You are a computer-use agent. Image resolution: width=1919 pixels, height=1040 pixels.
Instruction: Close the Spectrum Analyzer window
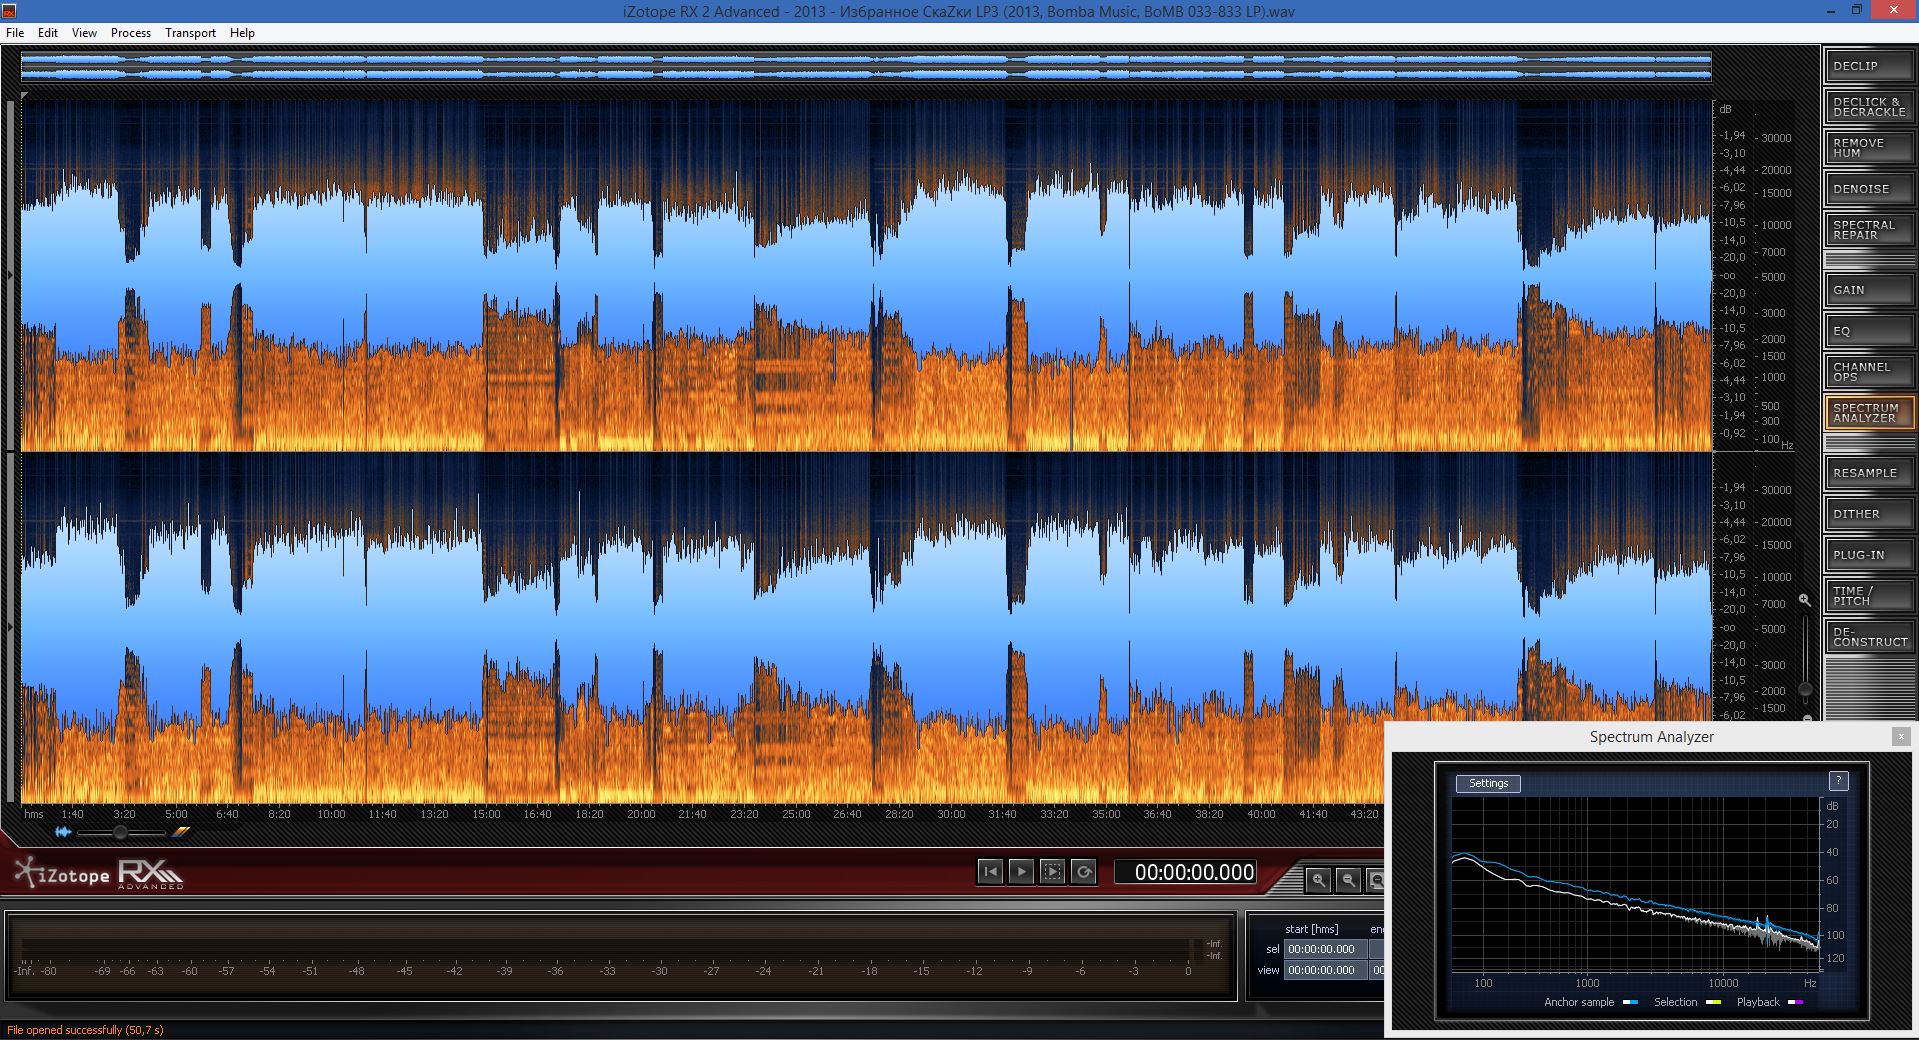[1901, 737]
